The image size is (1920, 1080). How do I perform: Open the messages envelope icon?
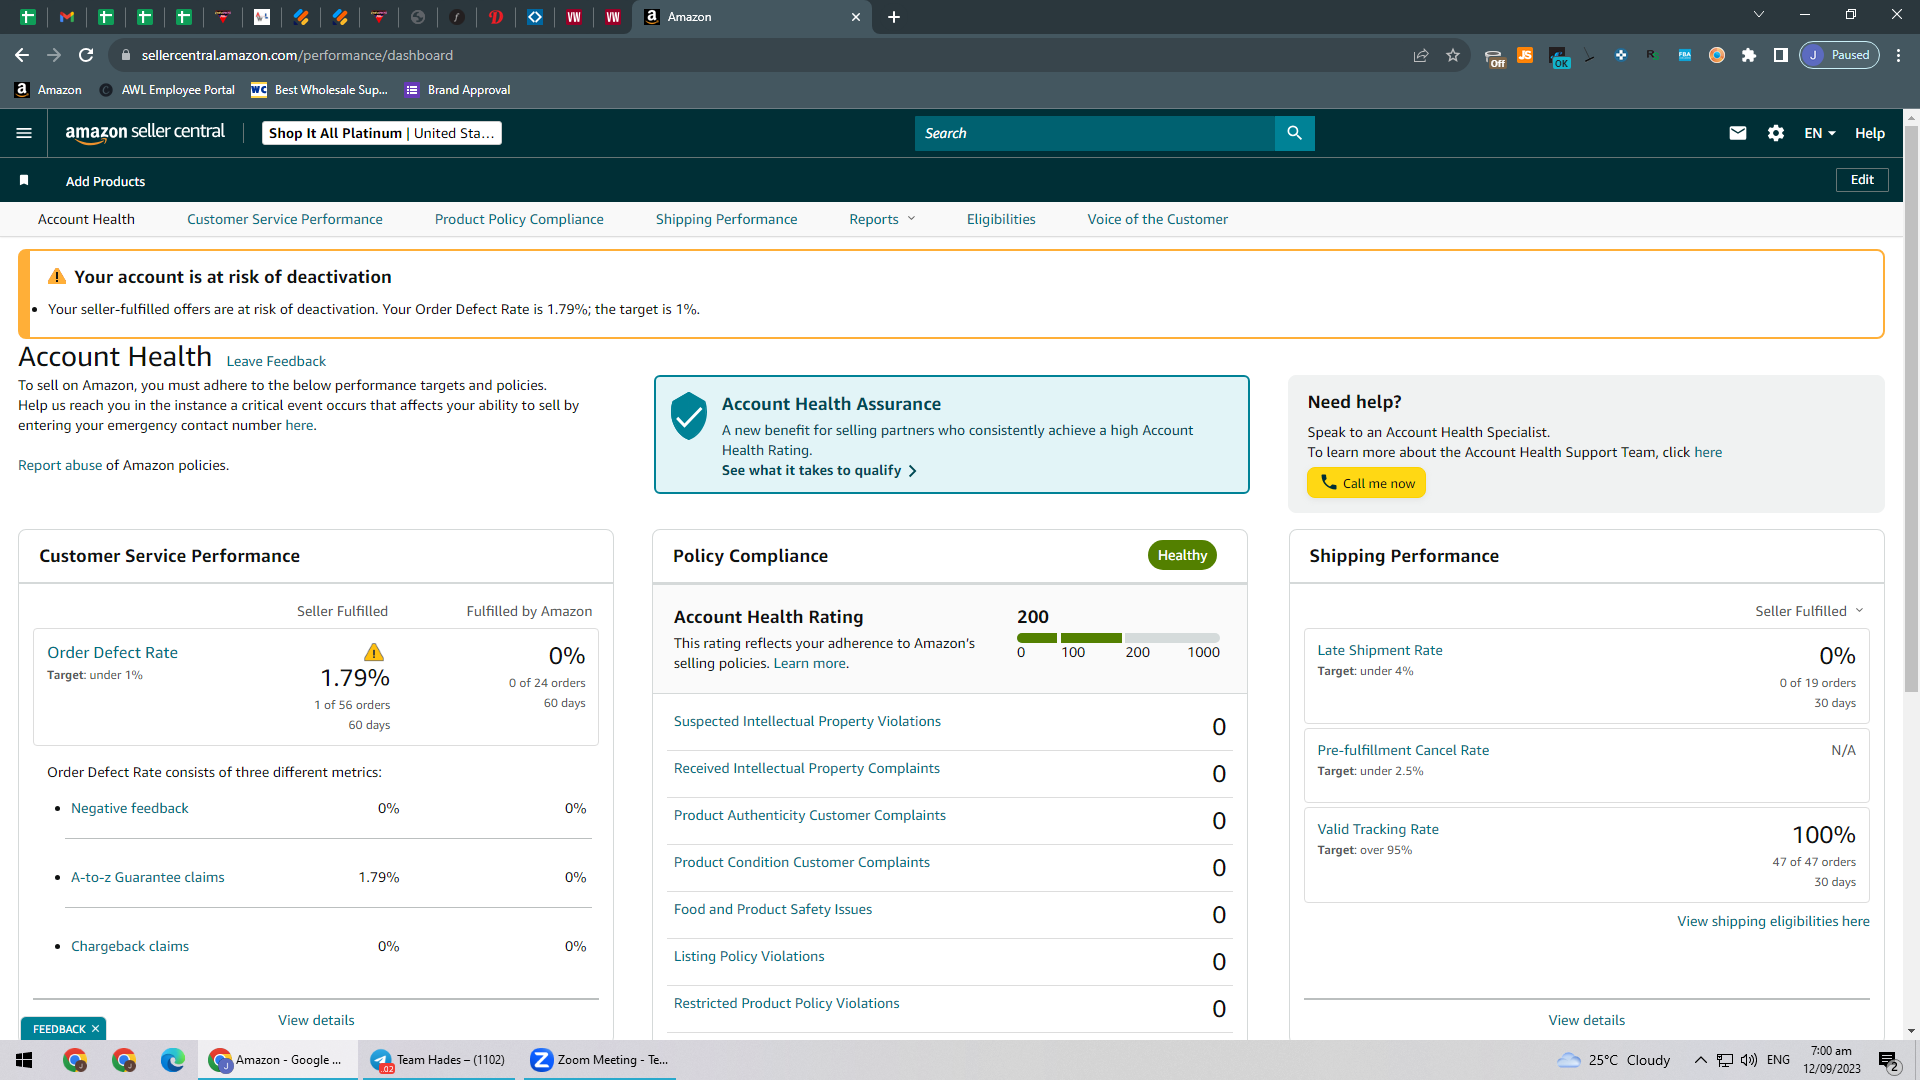[x=1738, y=133]
